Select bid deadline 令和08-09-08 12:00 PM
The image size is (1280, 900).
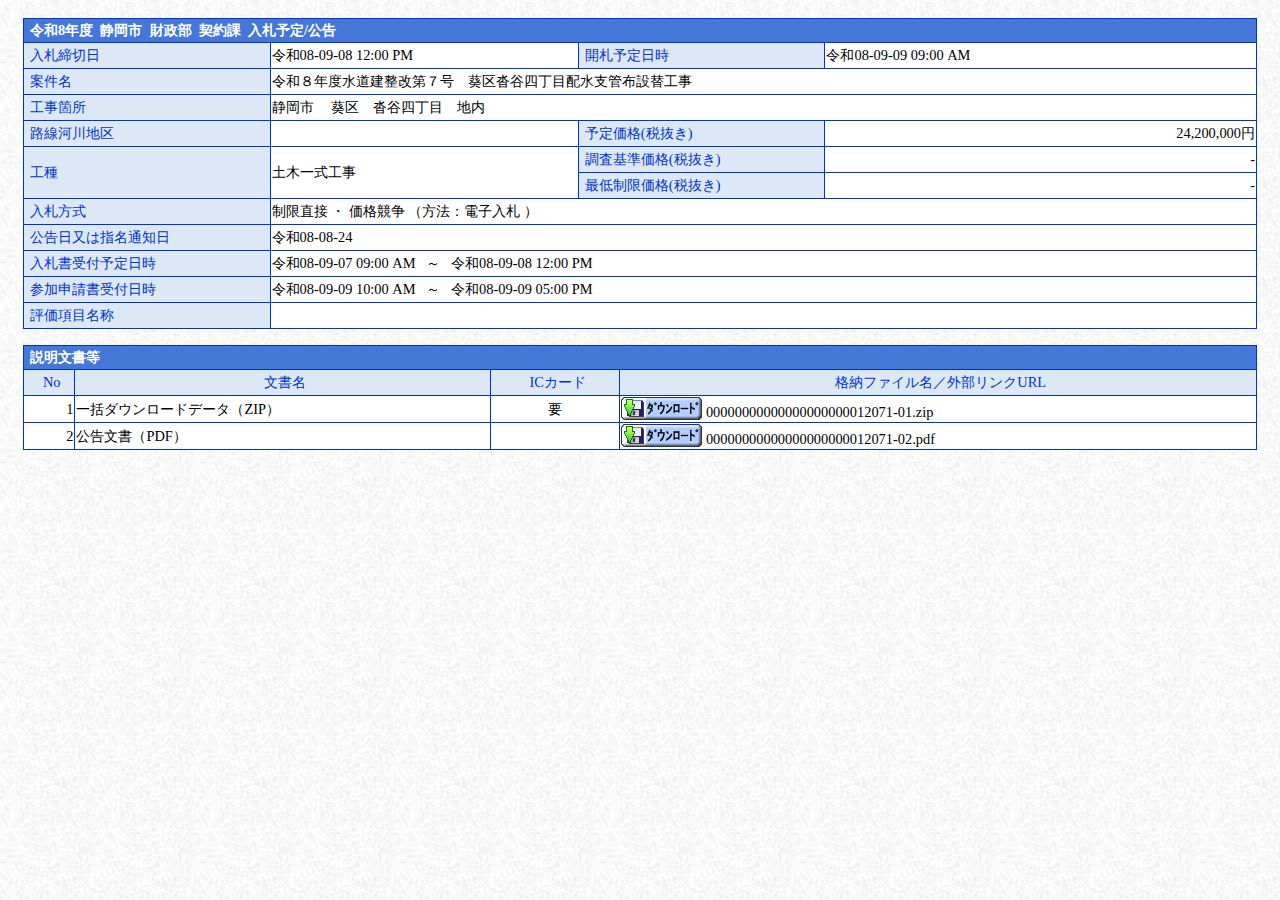[x=342, y=56]
